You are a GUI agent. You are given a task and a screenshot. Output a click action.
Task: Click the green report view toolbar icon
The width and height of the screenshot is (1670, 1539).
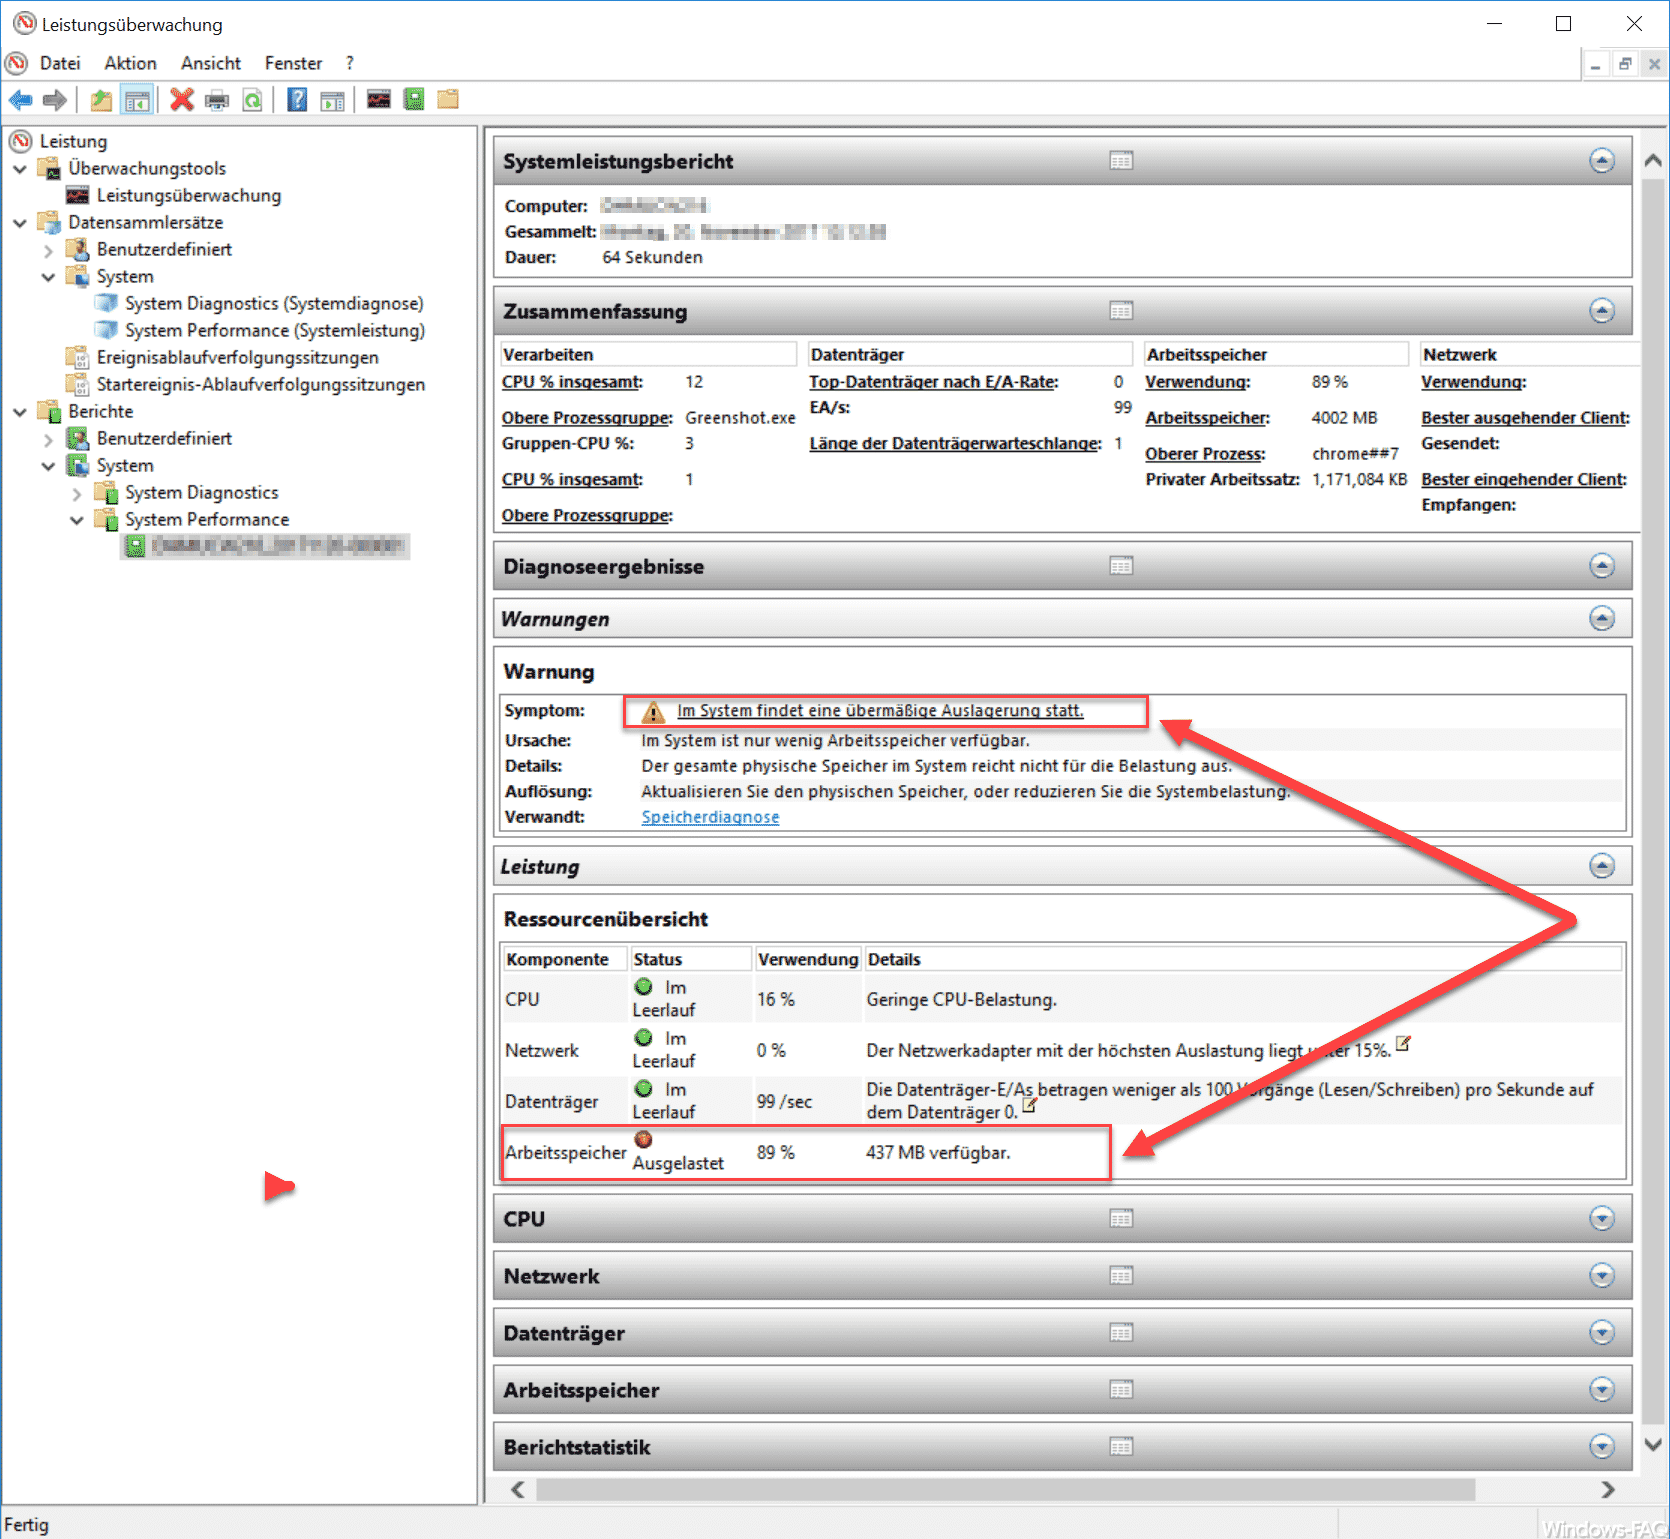[414, 99]
